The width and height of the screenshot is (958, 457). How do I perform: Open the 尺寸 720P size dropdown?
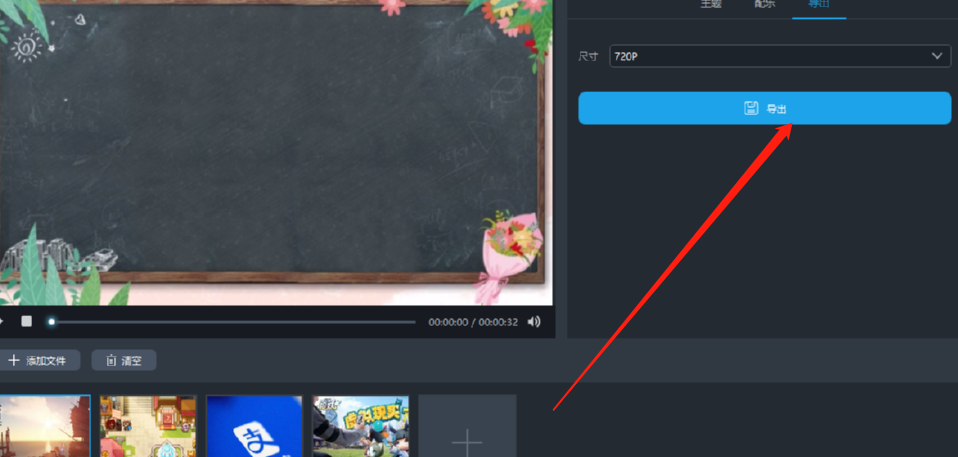780,56
